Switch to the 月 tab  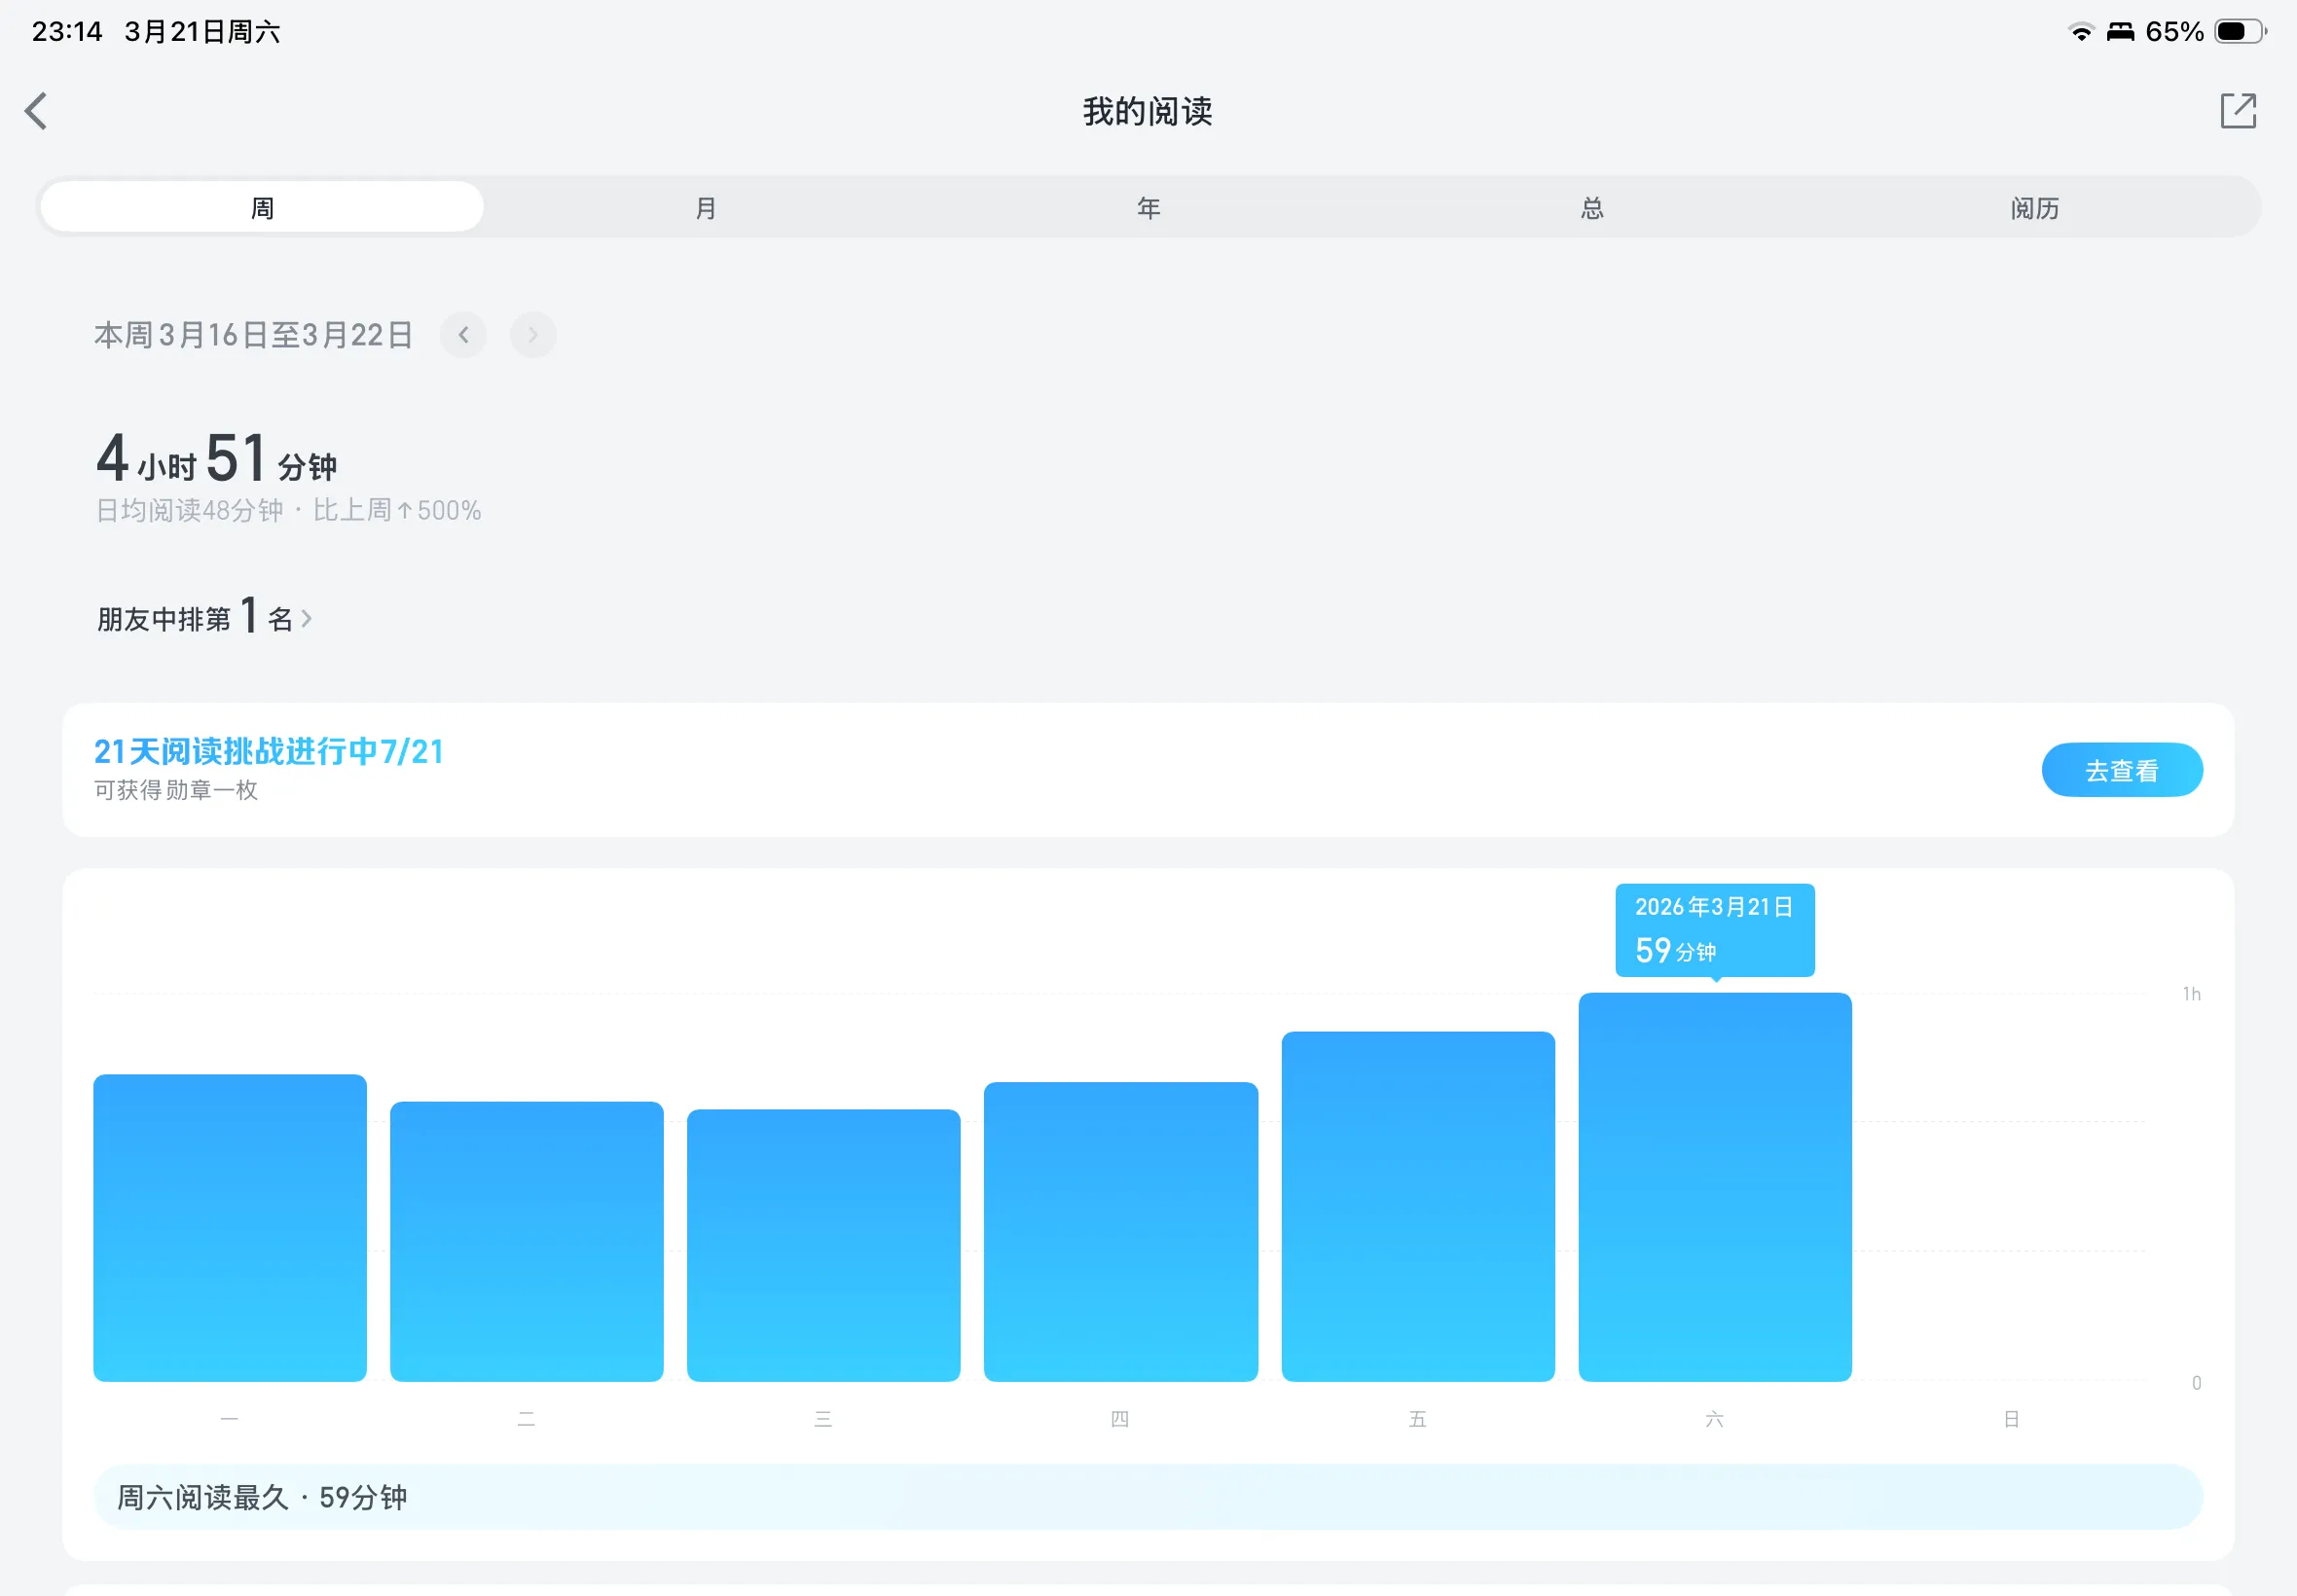[705, 208]
